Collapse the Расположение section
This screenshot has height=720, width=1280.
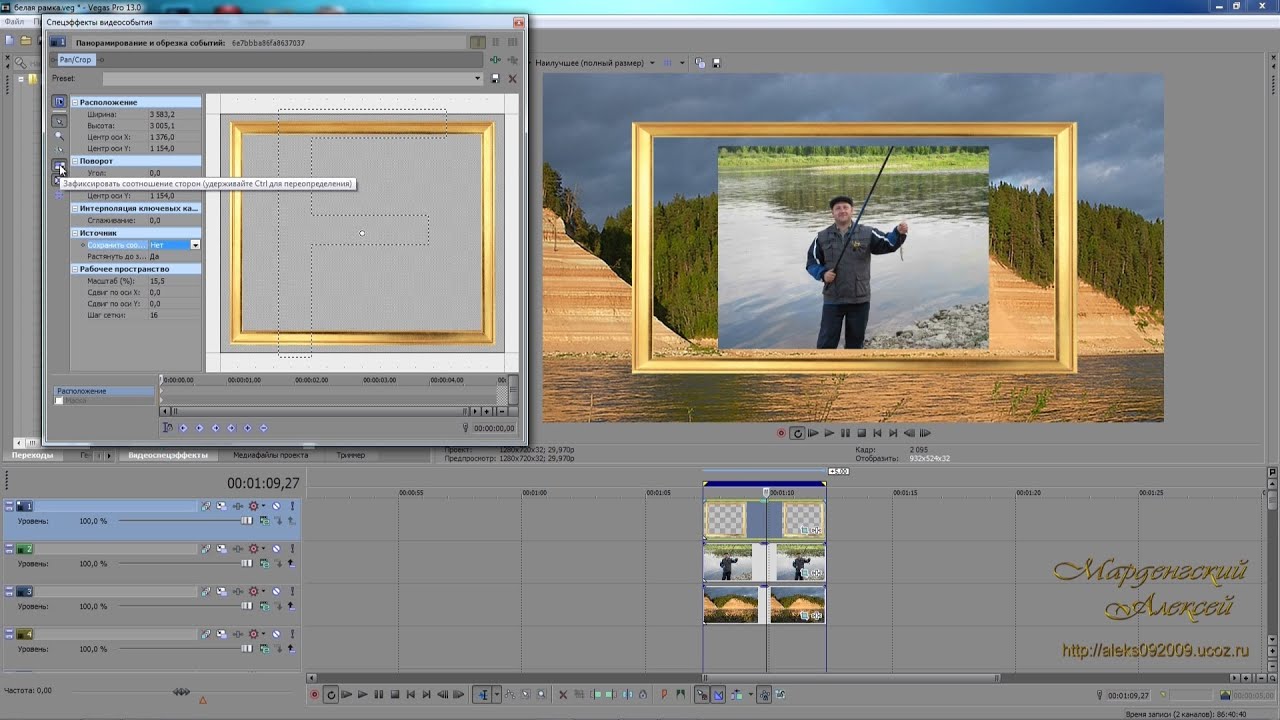[75, 102]
